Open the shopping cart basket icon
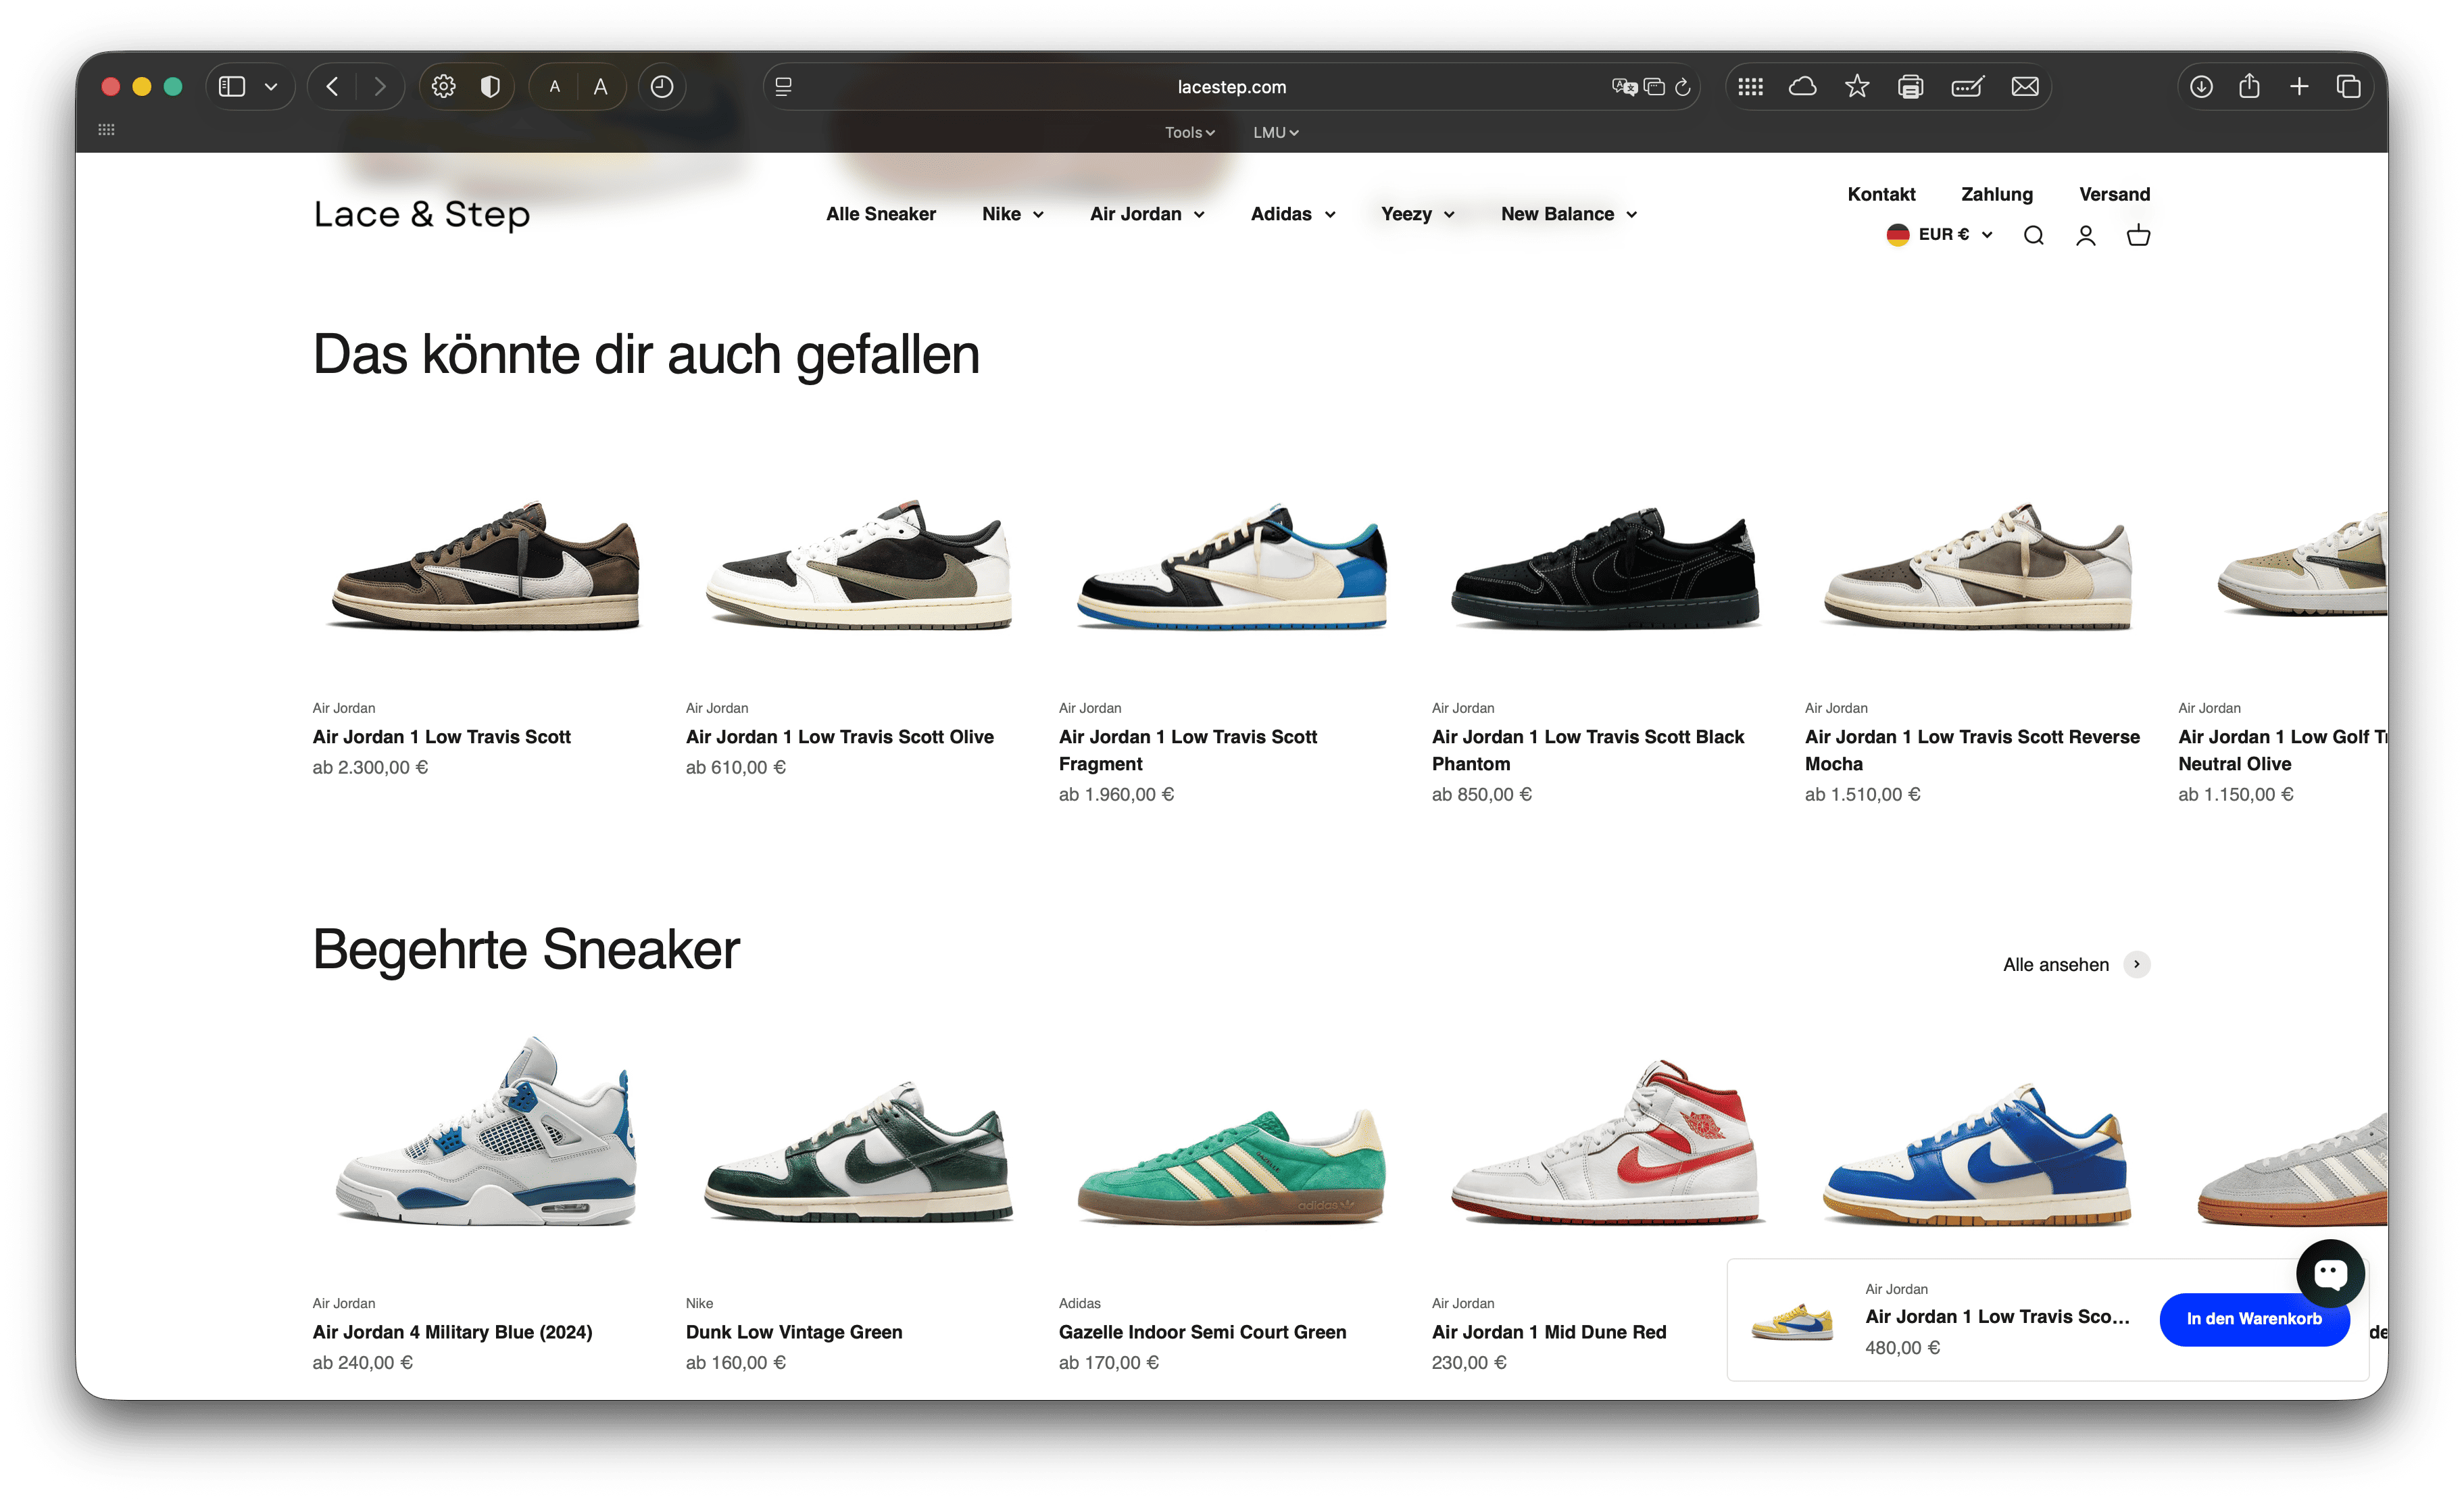Image resolution: width=2464 pixels, height=1500 pixels. 2138,235
